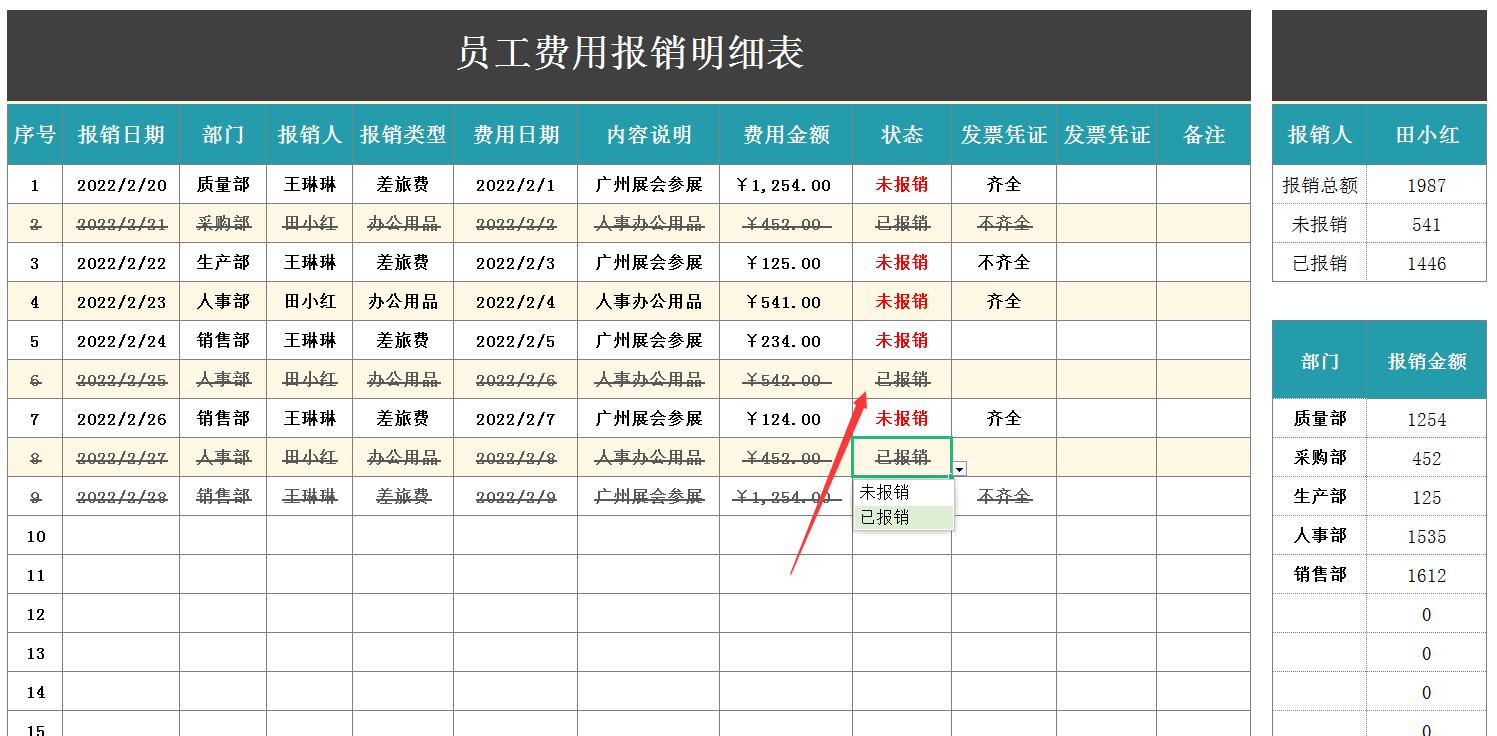
Task: Select the 王琳琳 name cell in row 3
Action: coord(311,262)
